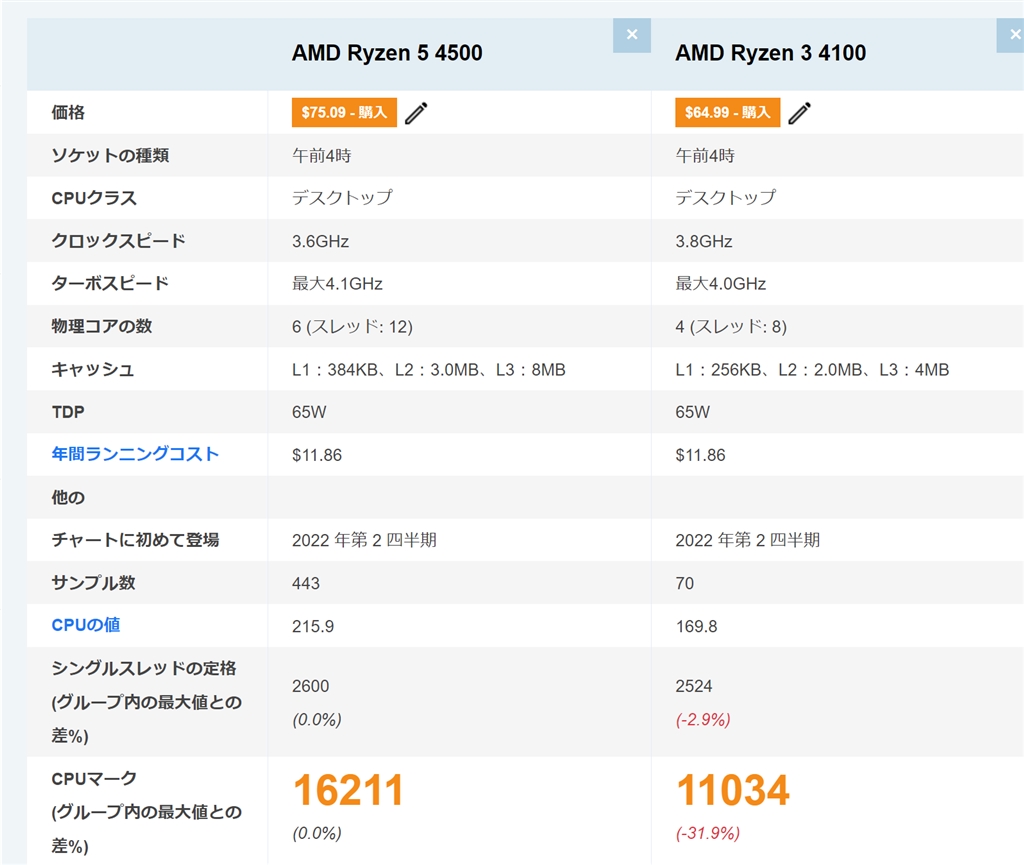Screen dimensions: 1024x865
Task: Click the サンプル数 row label
Action: pyautogui.click(x=93, y=583)
